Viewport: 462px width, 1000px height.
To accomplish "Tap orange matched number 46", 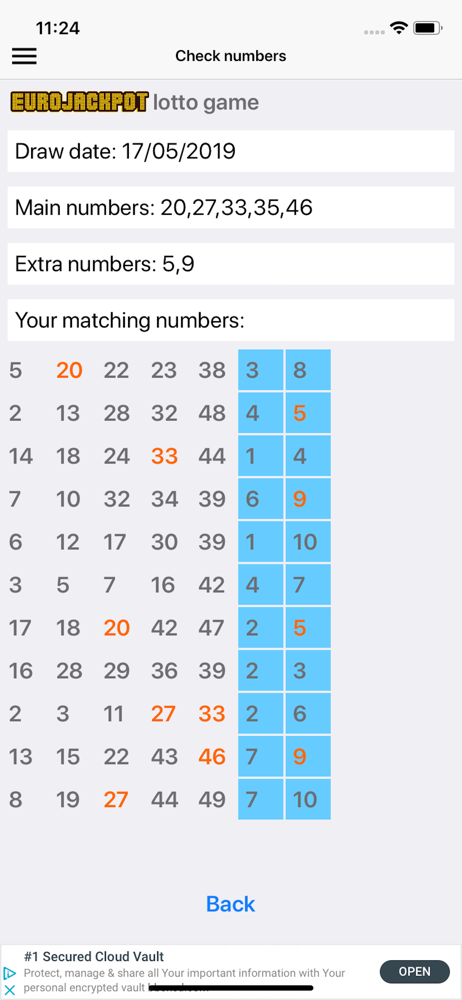I will (212, 756).
